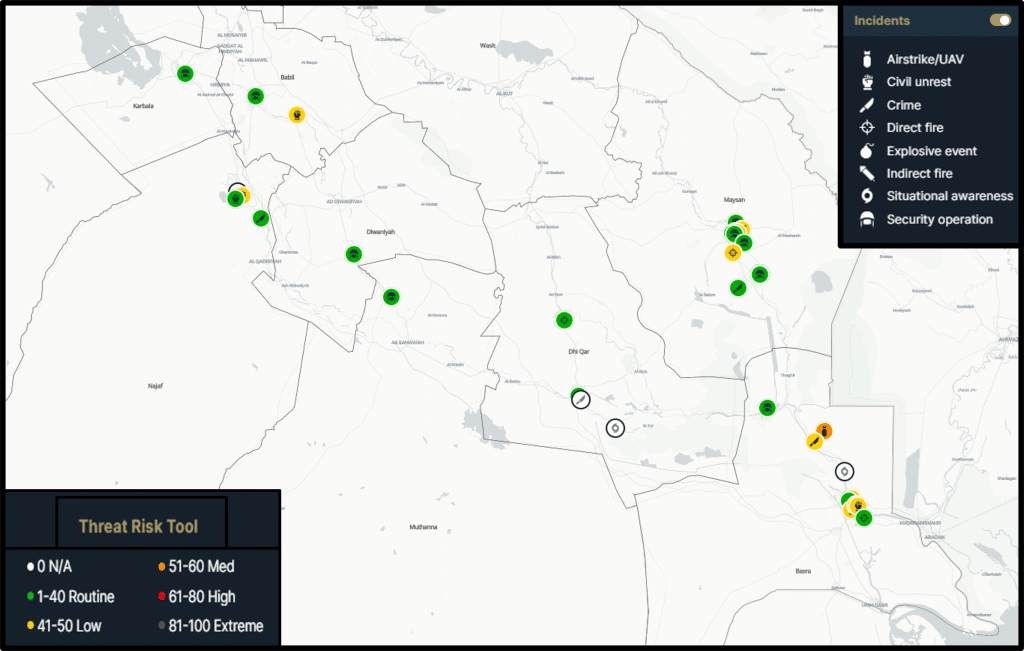Viewport: 1024px width, 651px height.
Task: Select the green security marker below Diwaniyah label
Action: [x=353, y=254]
